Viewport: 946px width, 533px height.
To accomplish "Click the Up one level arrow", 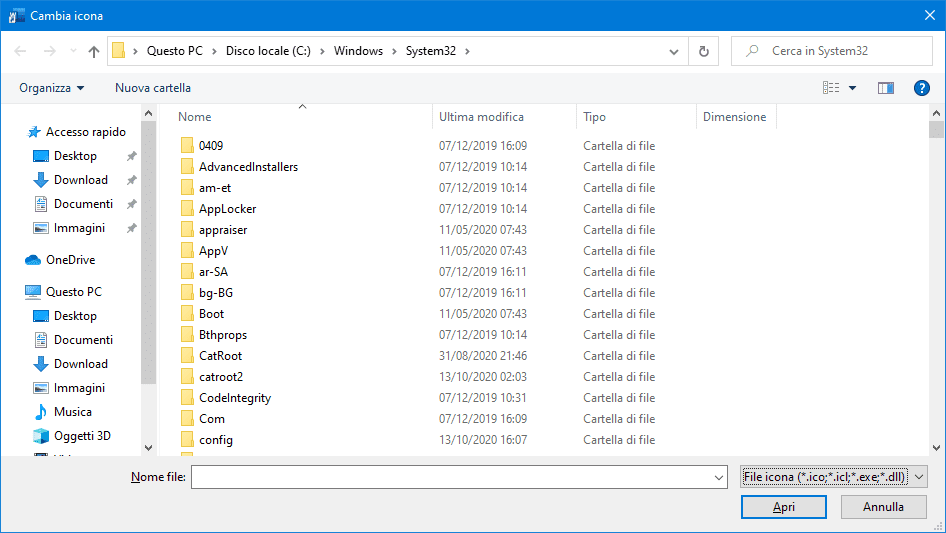I will pos(94,51).
